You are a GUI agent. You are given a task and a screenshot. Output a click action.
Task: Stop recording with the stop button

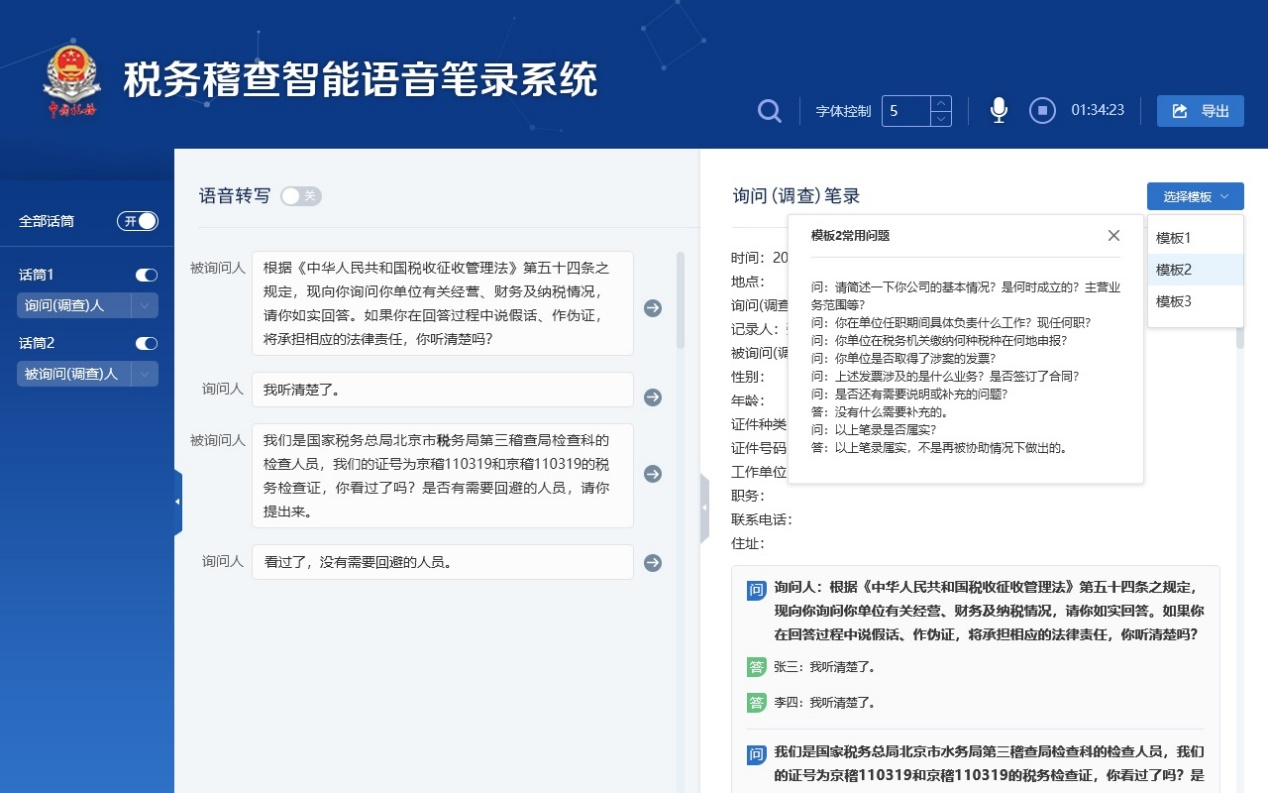1042,110
